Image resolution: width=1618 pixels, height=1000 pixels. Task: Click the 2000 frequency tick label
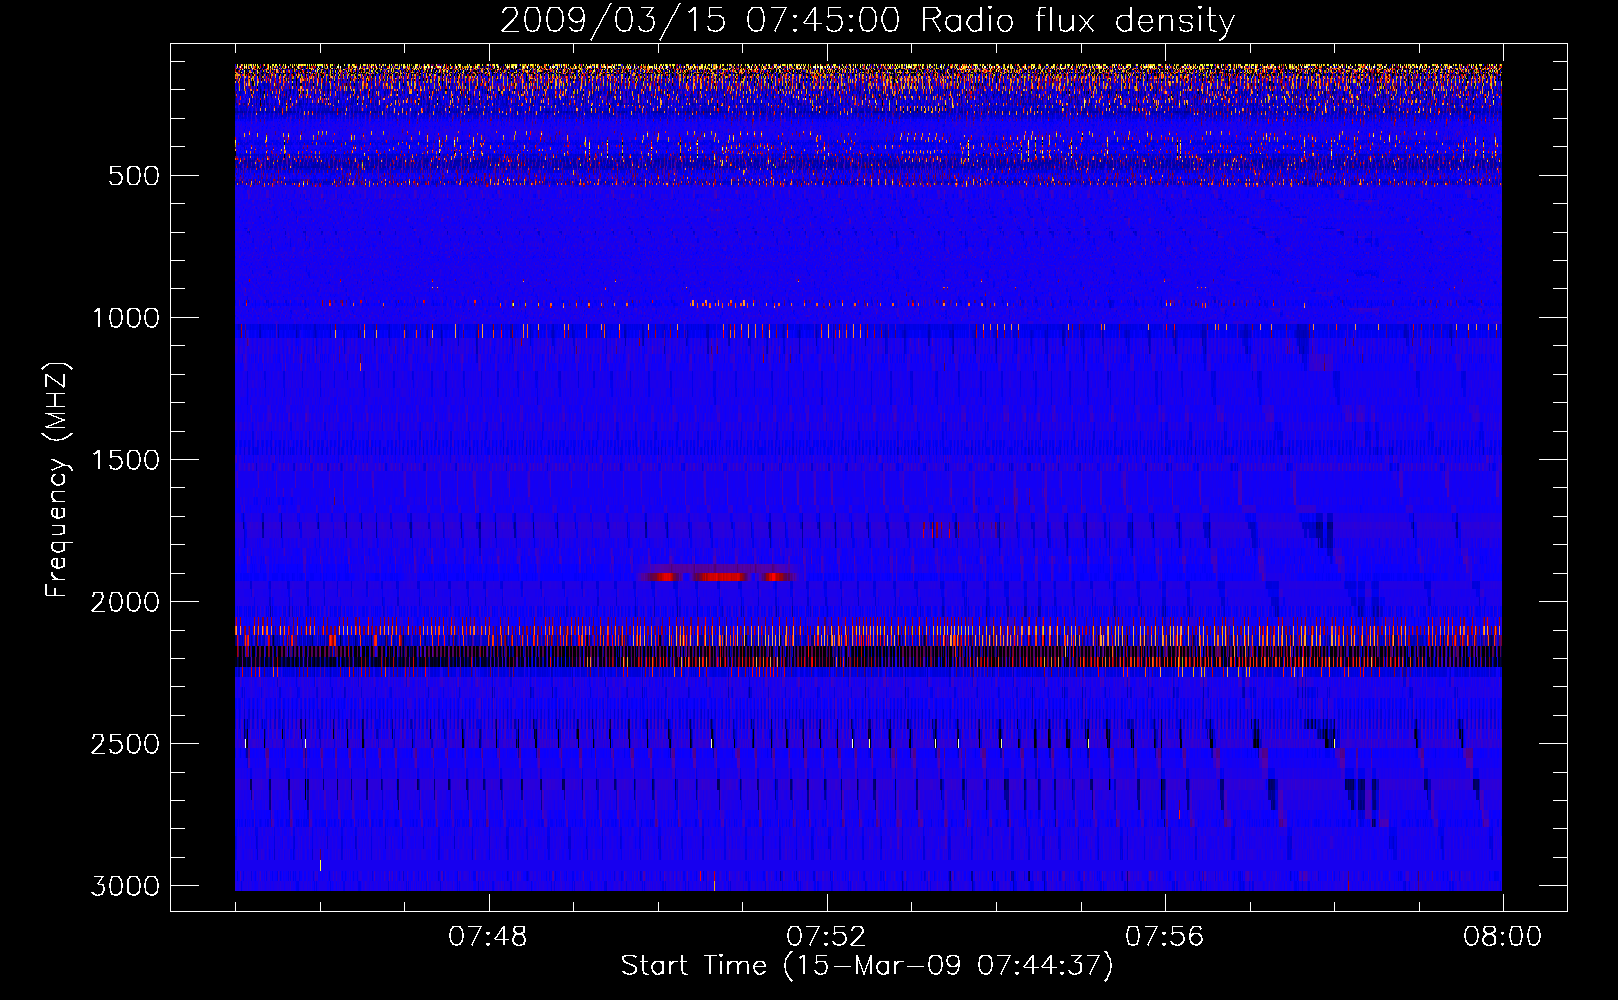[x=125, y=602]
